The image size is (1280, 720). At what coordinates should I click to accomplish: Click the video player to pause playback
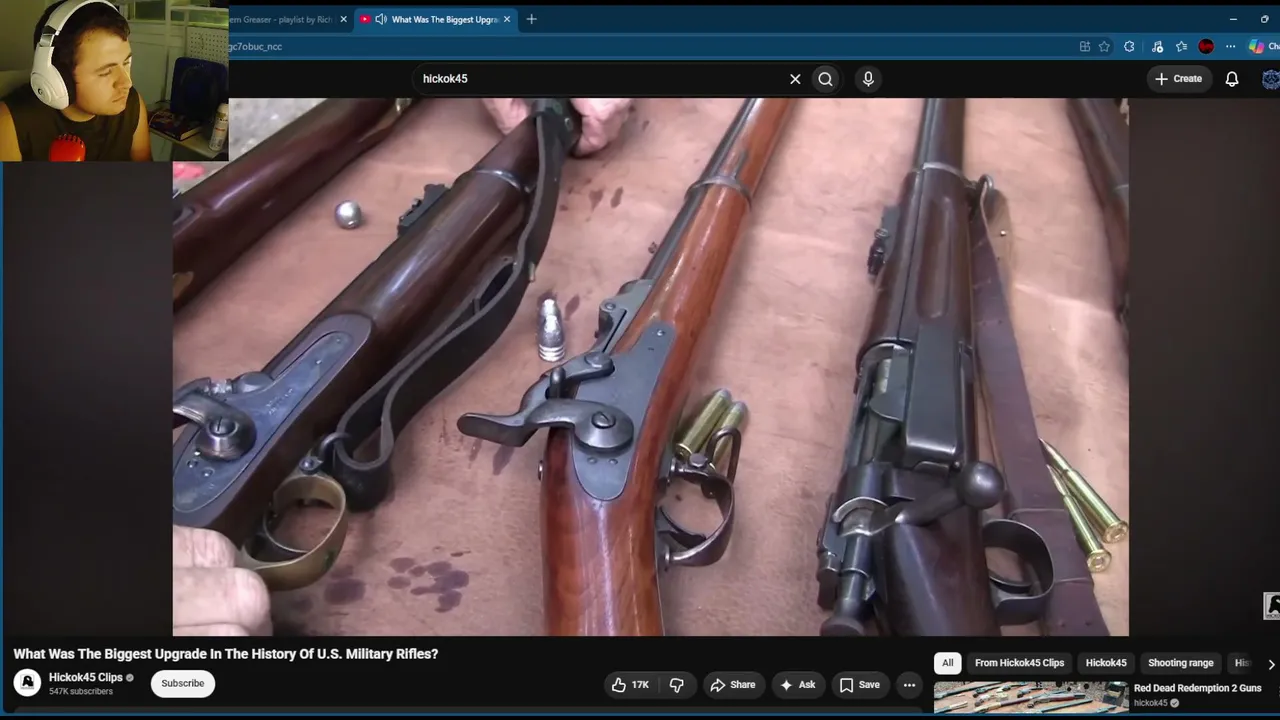(650, 367)
